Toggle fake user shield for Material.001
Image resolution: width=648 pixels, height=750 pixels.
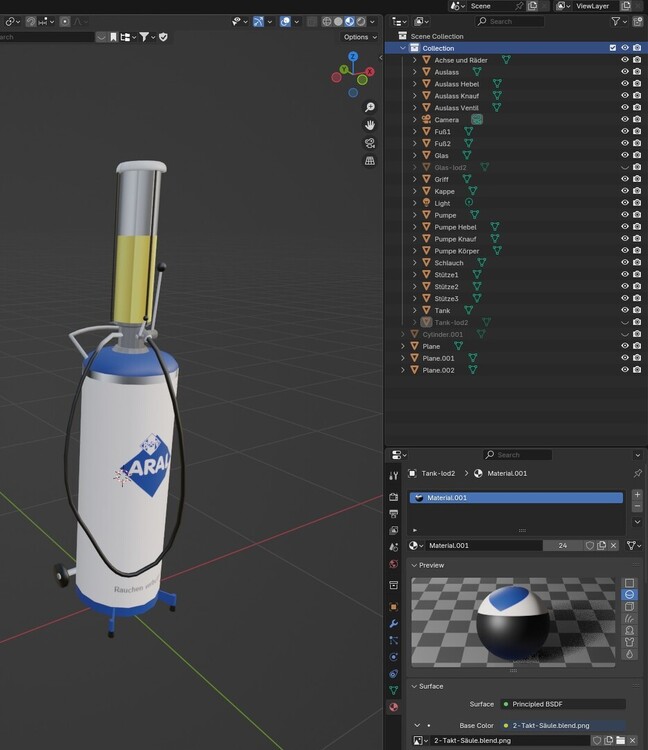[590, 545]
